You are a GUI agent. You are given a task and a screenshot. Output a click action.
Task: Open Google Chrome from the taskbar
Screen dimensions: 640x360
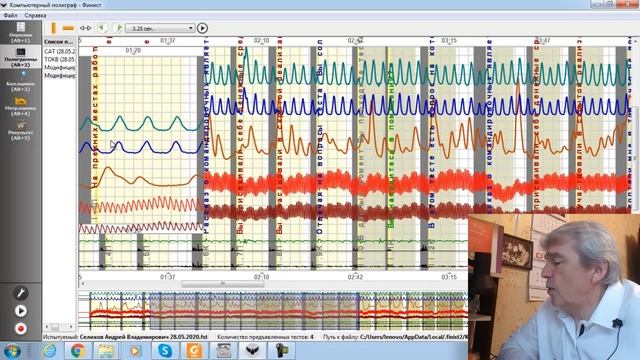[77, 351]
